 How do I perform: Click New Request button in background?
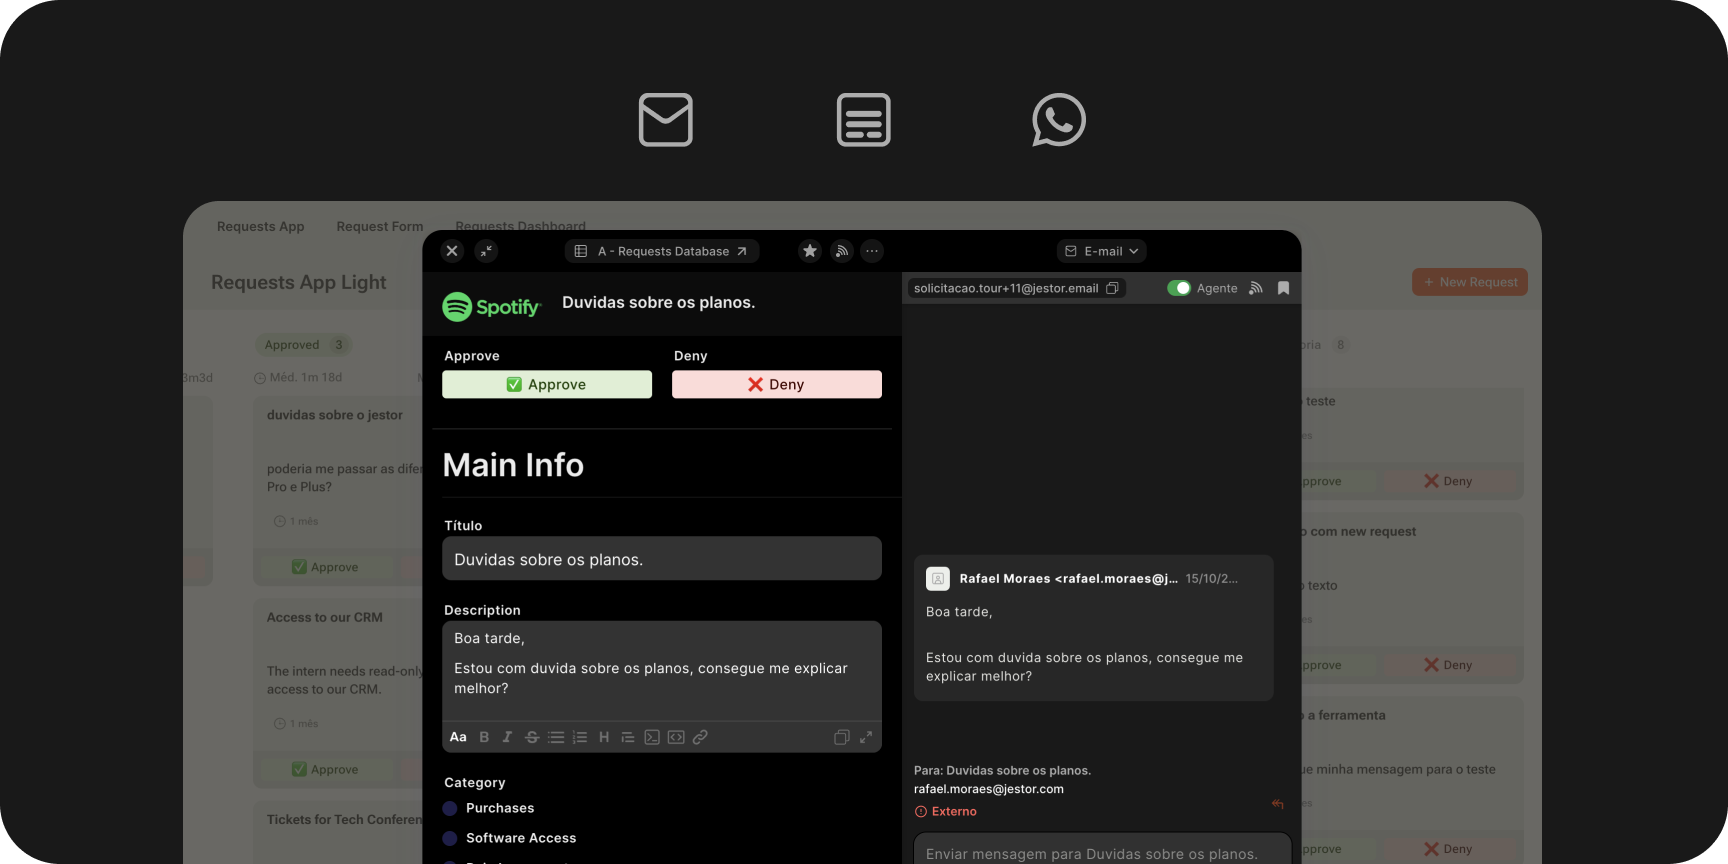click(x=1470, y=282)
